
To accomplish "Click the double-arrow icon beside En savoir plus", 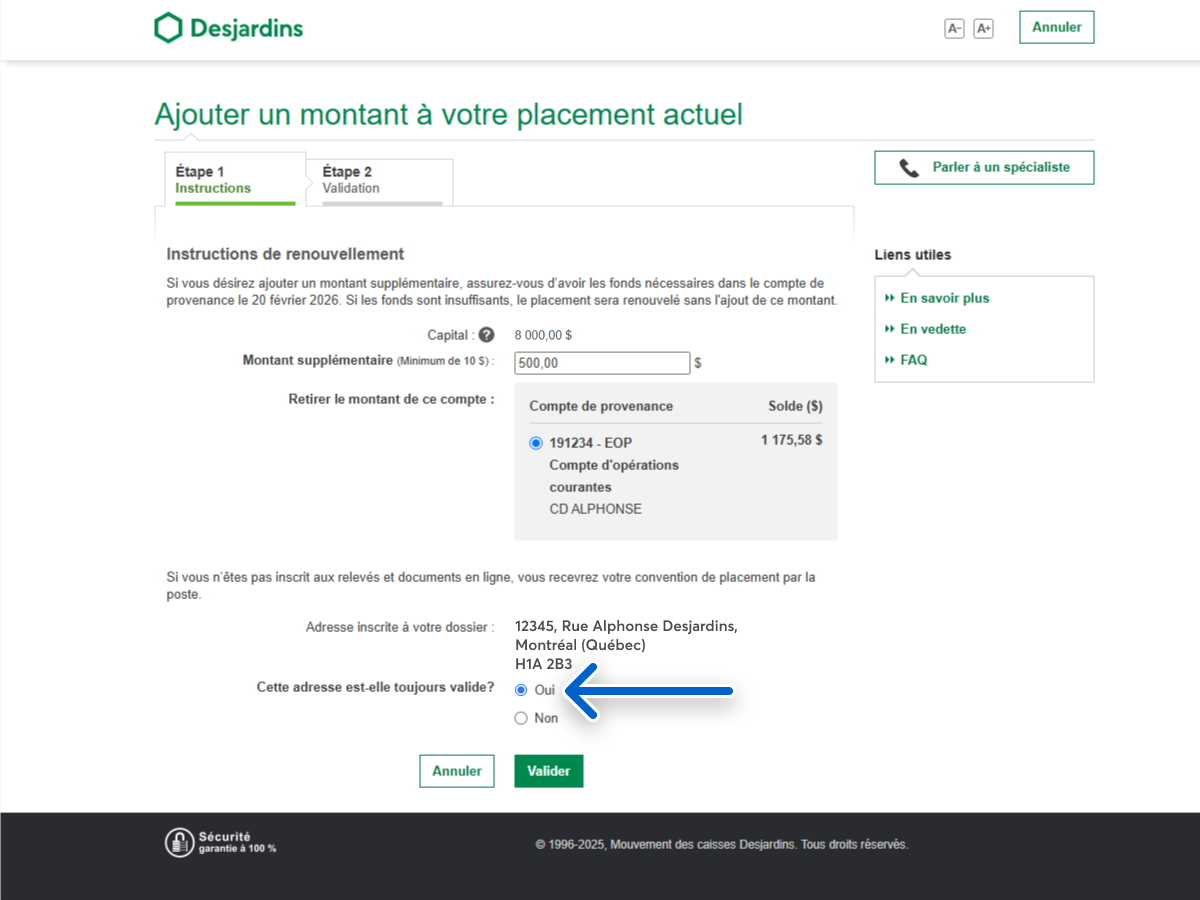I will click(x=889, y=298).
